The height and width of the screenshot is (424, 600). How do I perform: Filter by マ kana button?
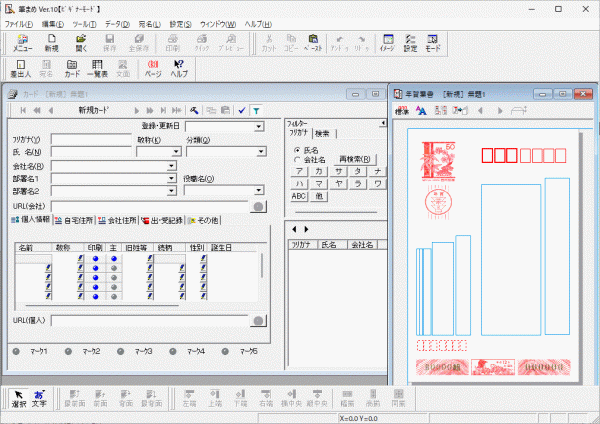(x=319, y=184)
